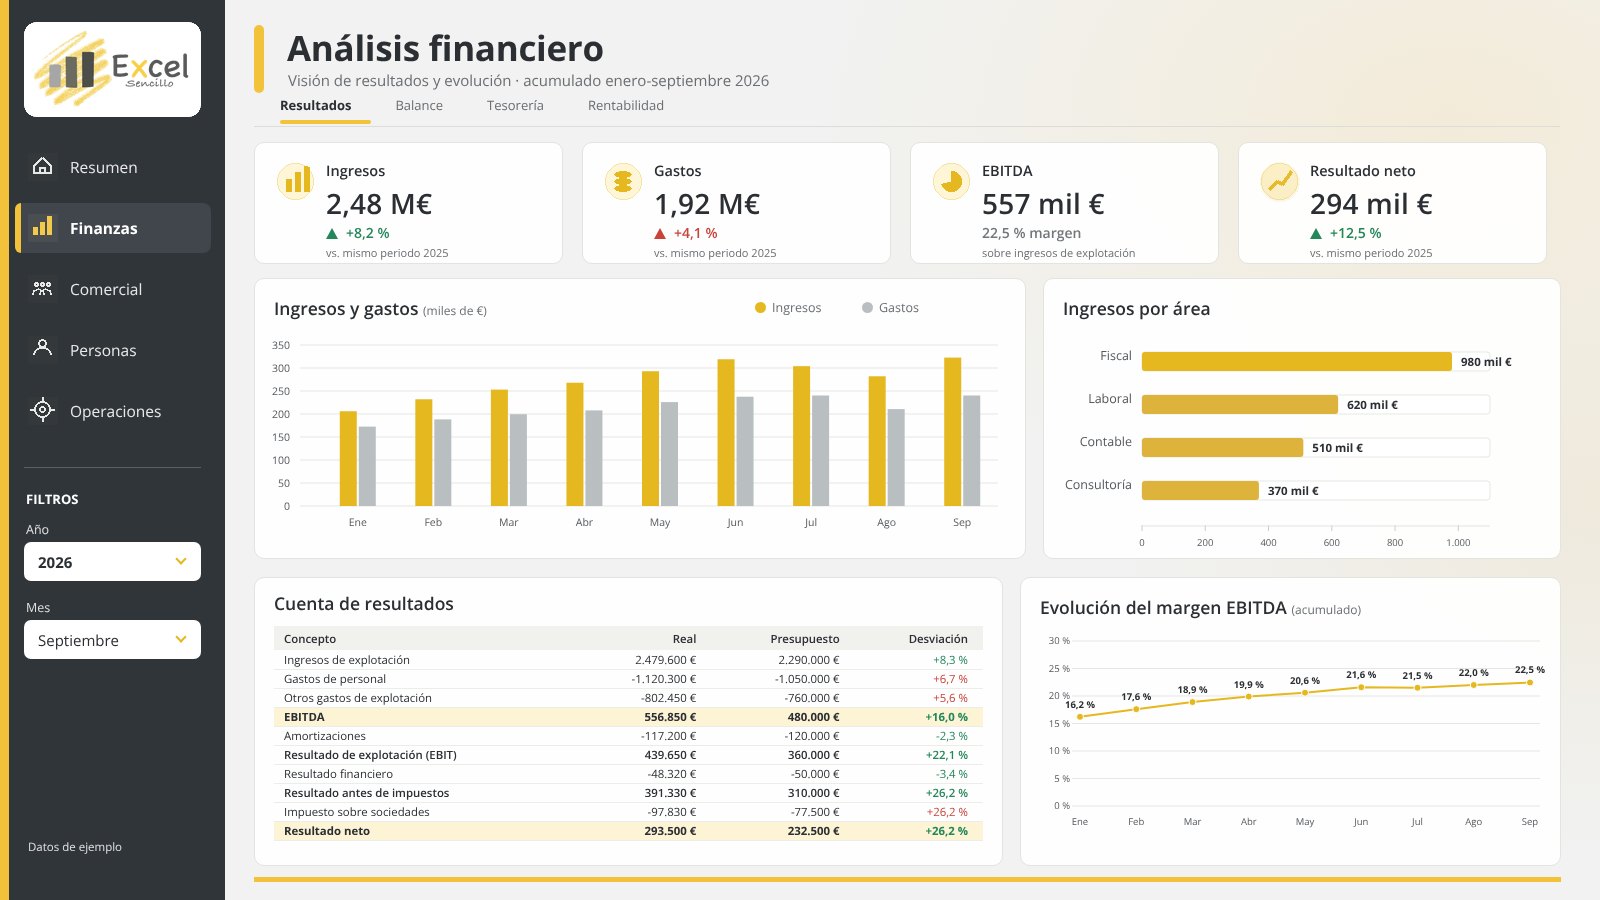Open the Año 2026 dropdown
Viewport: 1600px width, 900px height.
coord(112,562)
